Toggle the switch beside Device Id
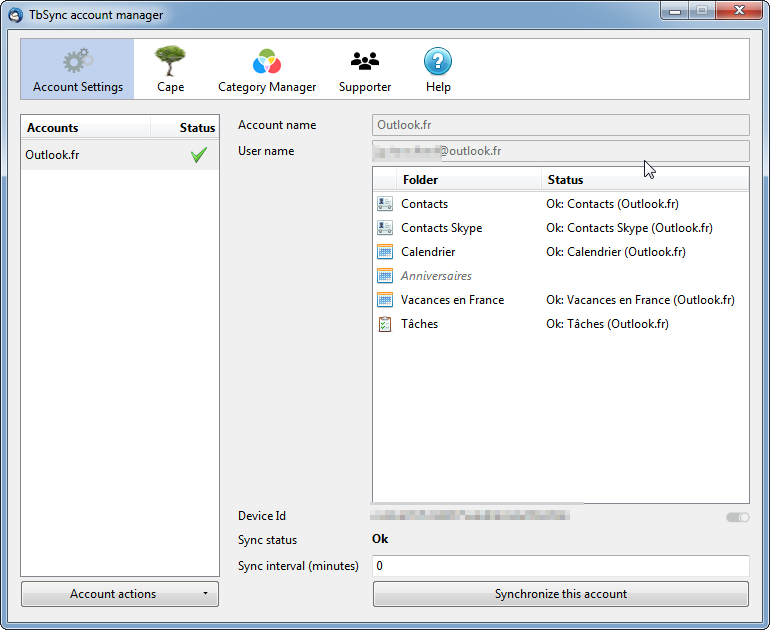 coord(737,517)
